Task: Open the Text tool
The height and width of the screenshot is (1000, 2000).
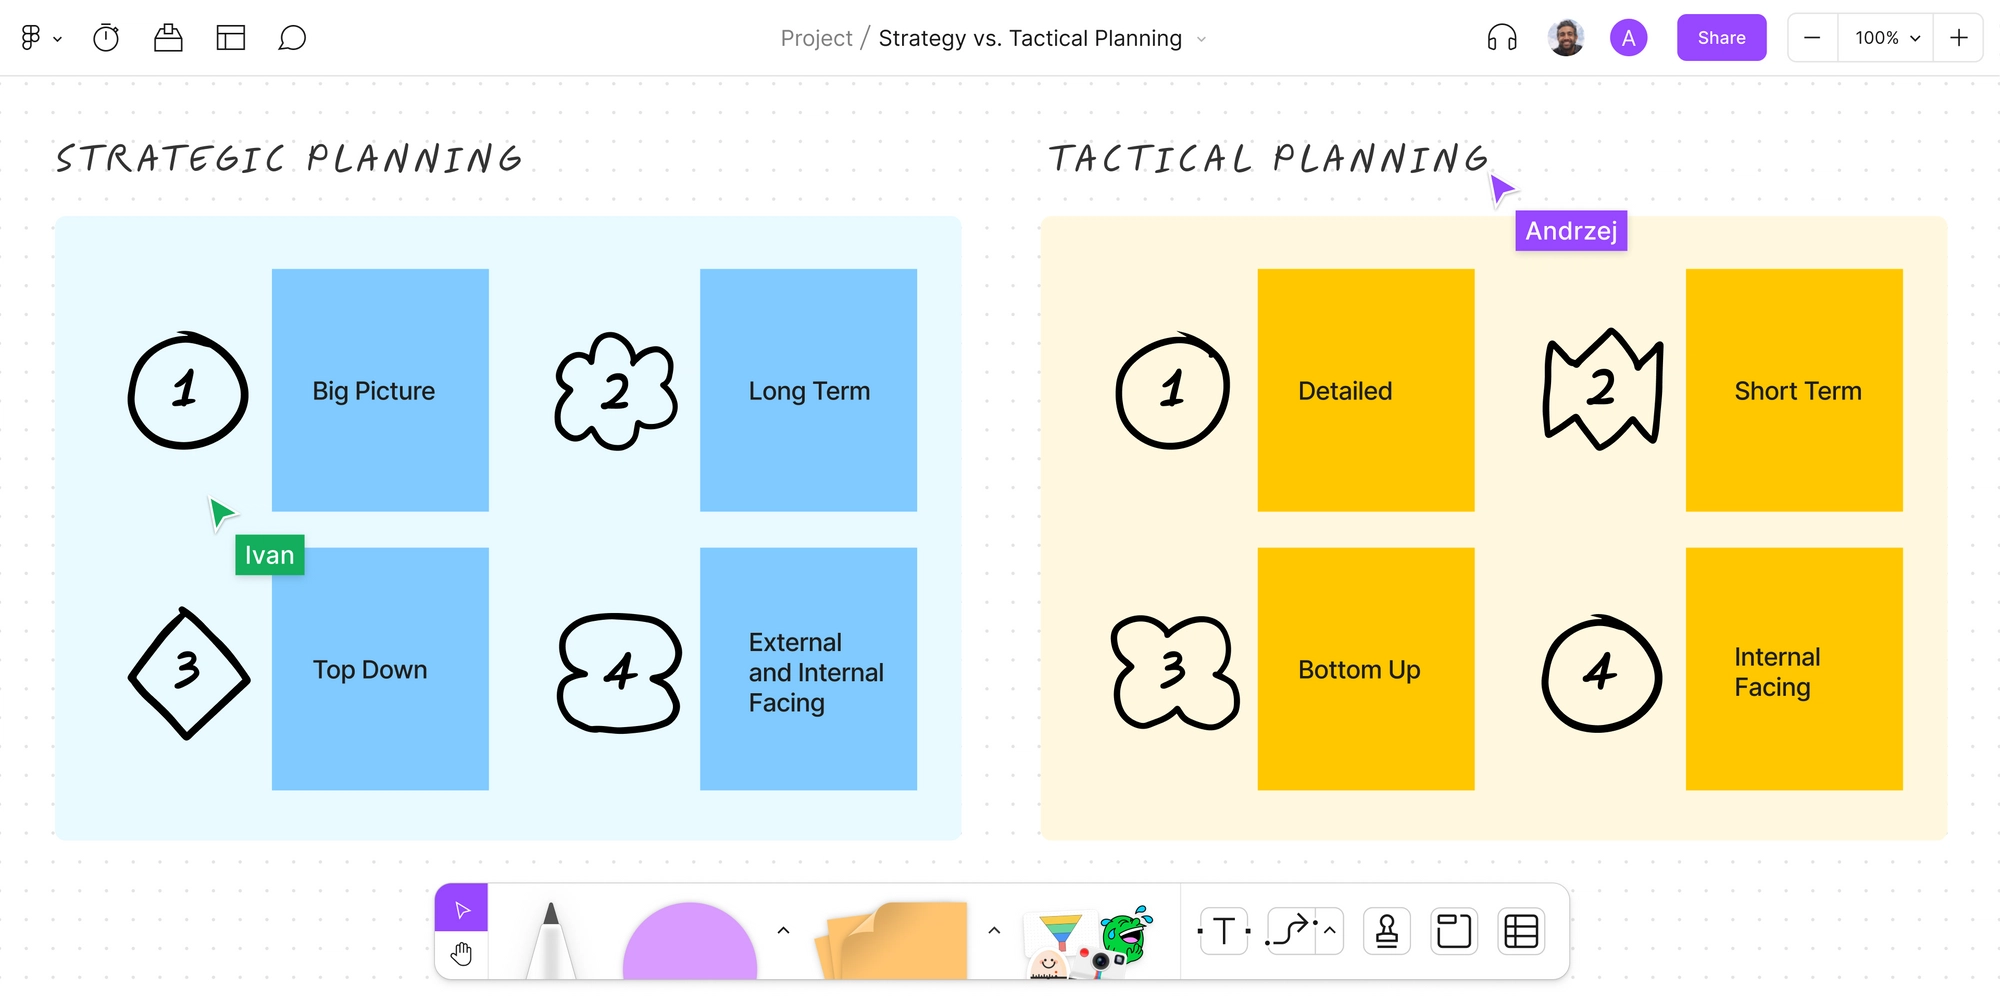Action: tap(1222, 930)
